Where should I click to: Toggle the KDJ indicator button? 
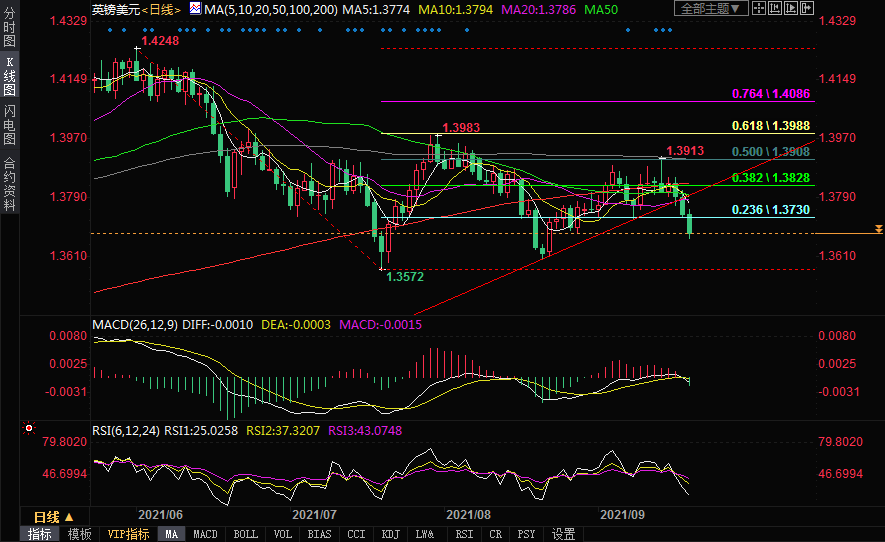coord(390,534)
